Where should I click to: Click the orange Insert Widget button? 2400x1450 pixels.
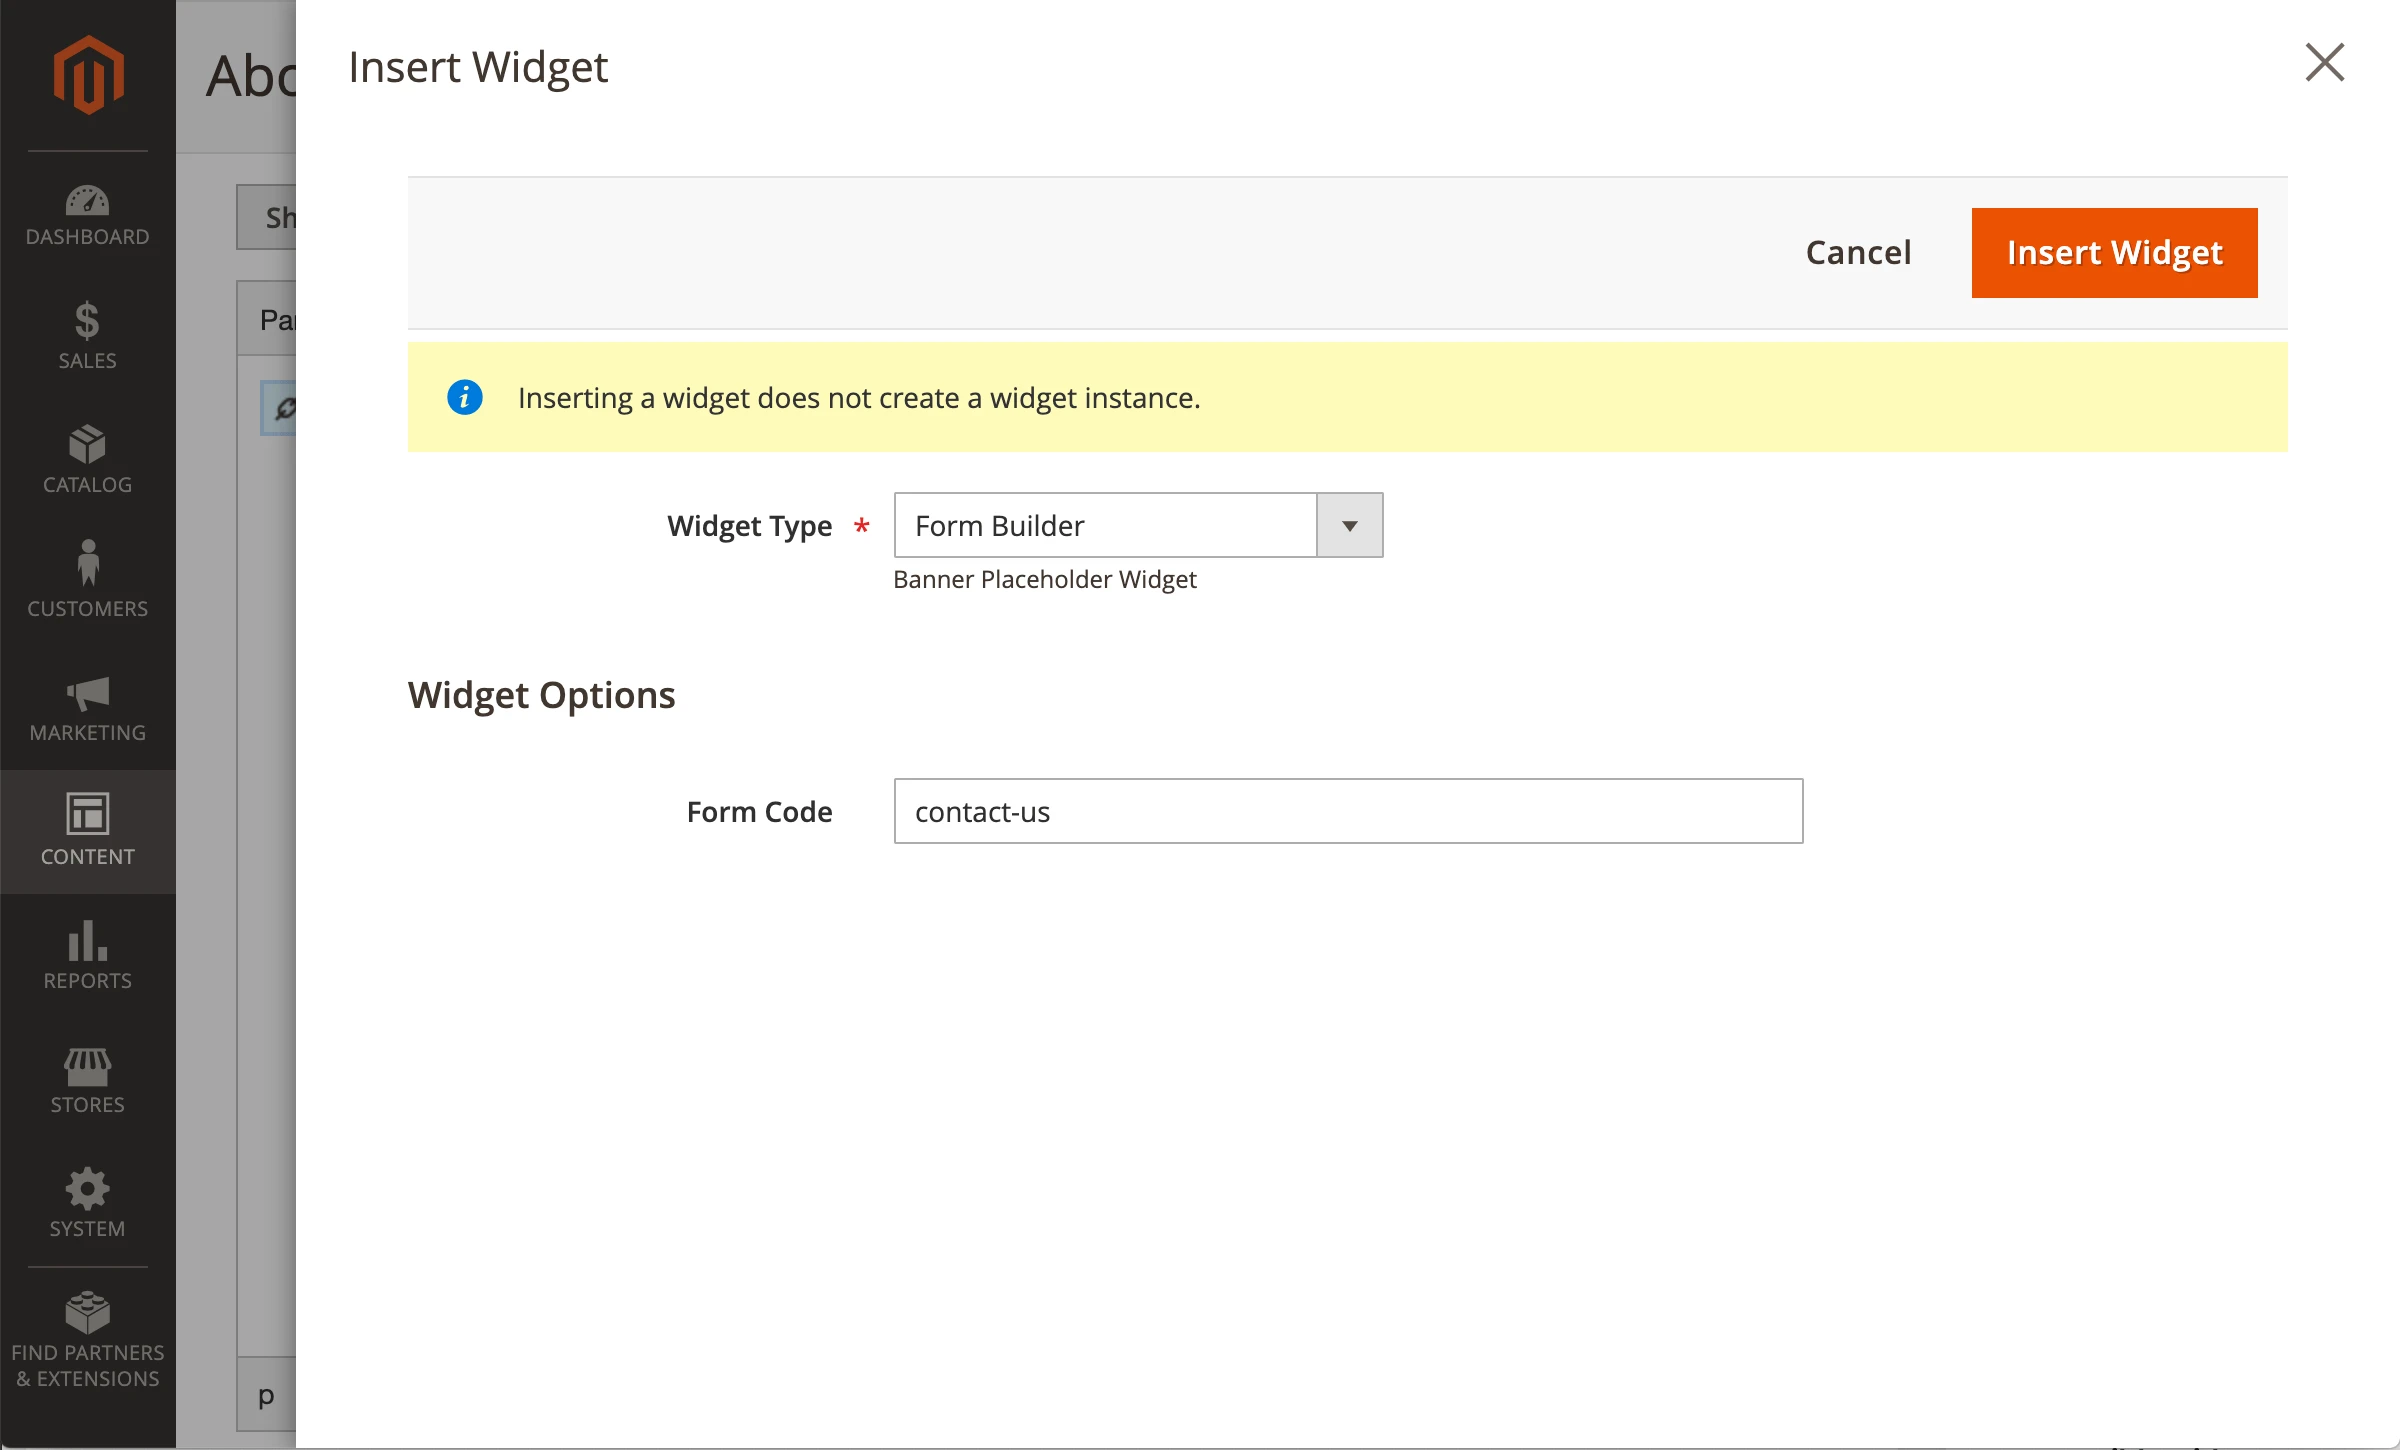tap(2114, 253)
